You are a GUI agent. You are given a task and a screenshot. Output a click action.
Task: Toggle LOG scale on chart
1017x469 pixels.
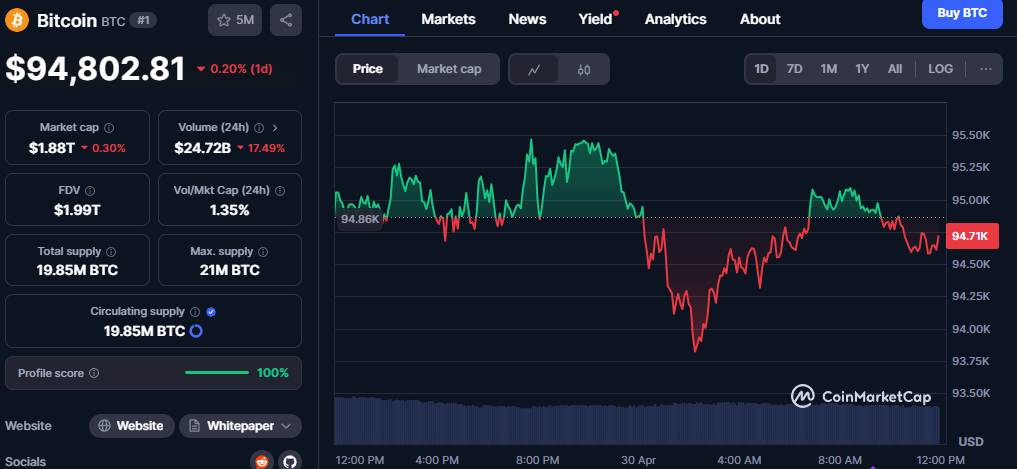click(940, 69)
